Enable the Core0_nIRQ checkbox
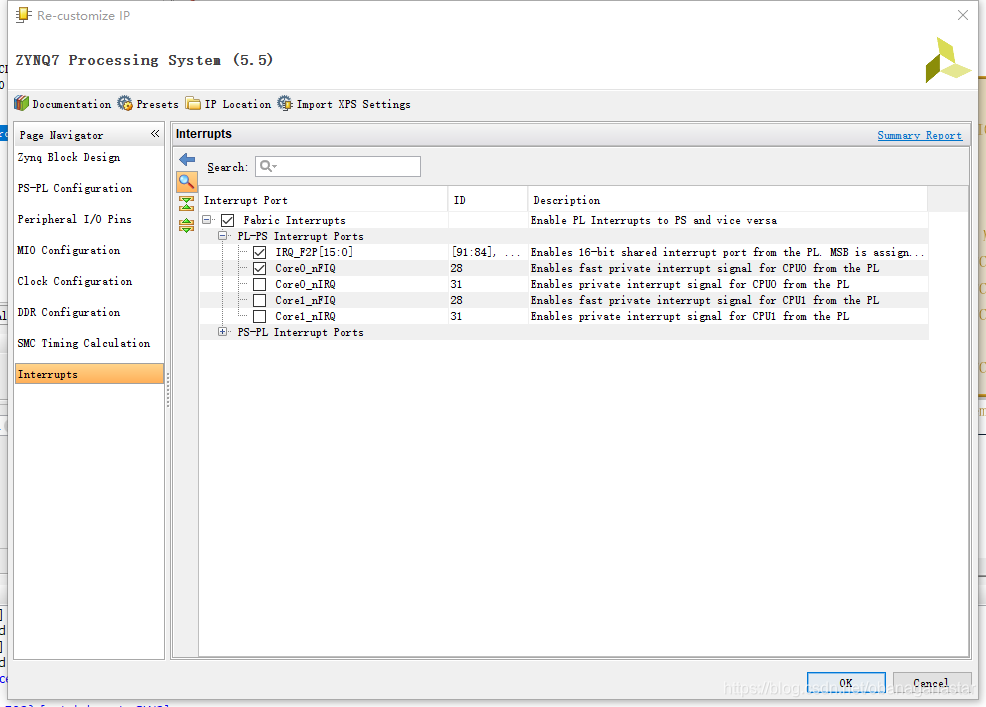This screenshot has height=707, width=986. click(x=259, y=284)
